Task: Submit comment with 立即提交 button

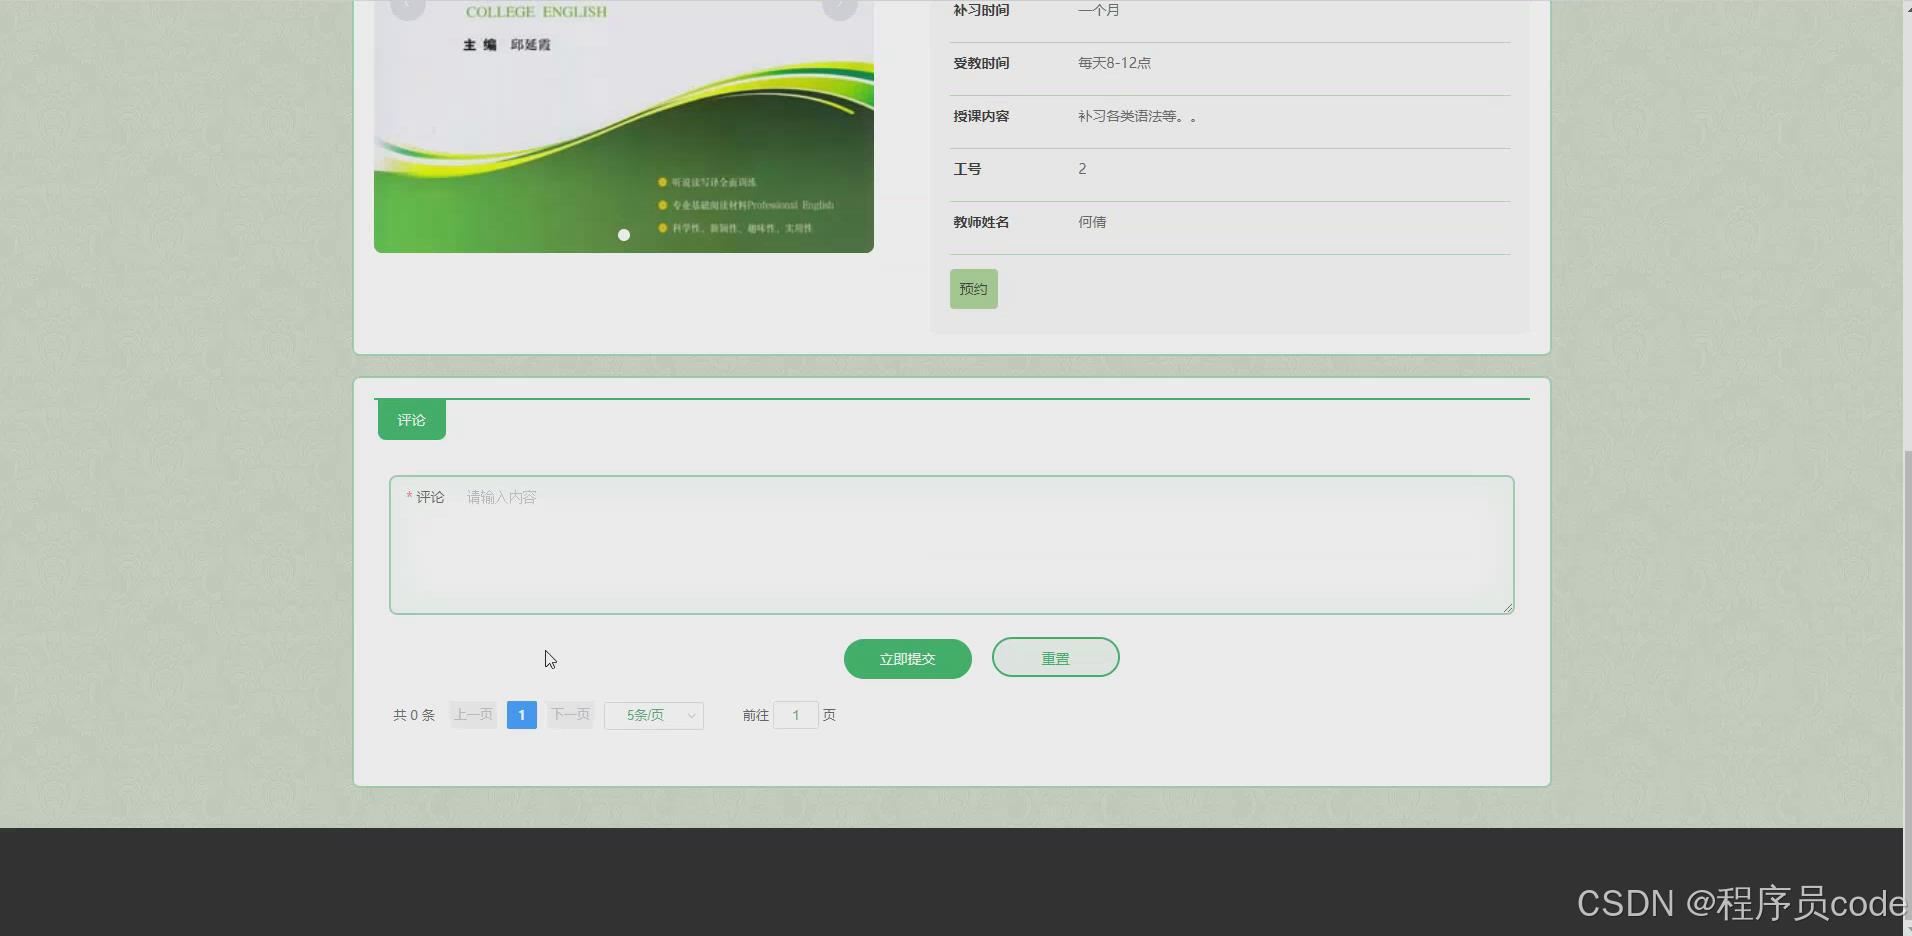Action: click(907, 659)
